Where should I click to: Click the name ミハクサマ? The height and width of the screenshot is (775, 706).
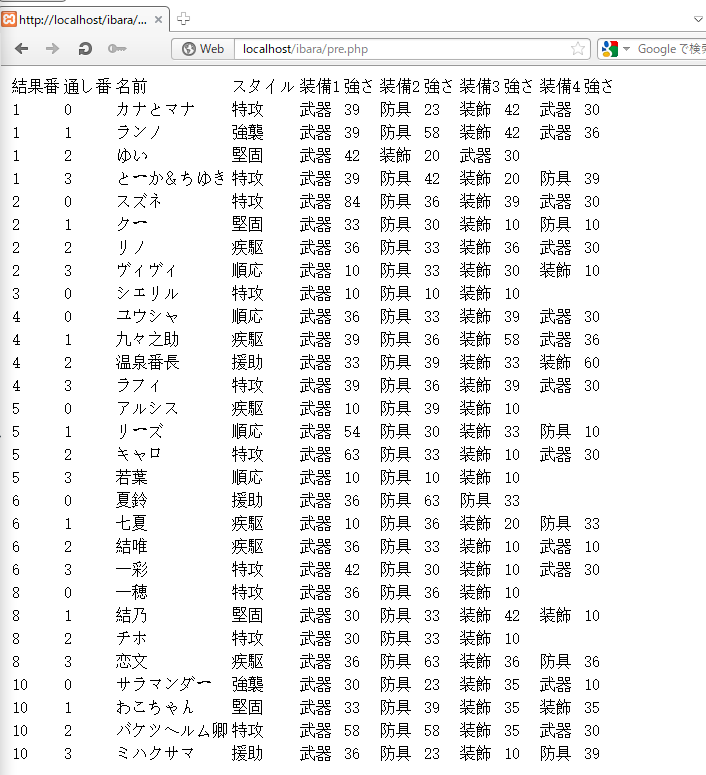(155, 753)
